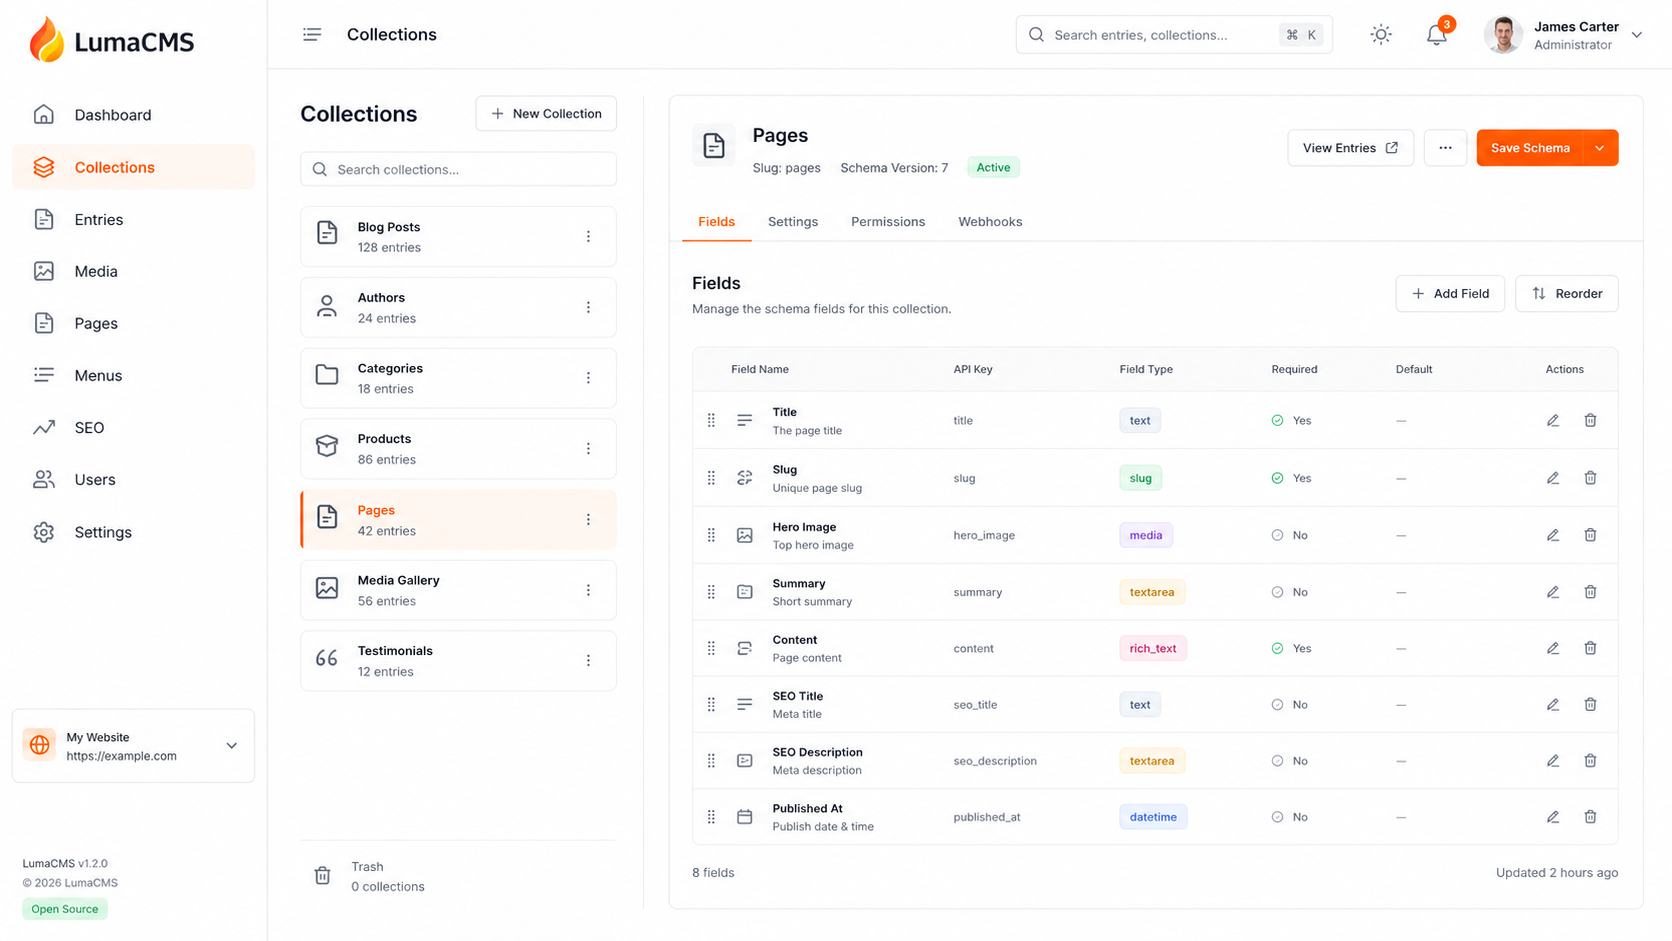The height and width of the screenshot is (941, 1672).
Task: Select the Blog Posts collection
Action: (x=458, y=237)
